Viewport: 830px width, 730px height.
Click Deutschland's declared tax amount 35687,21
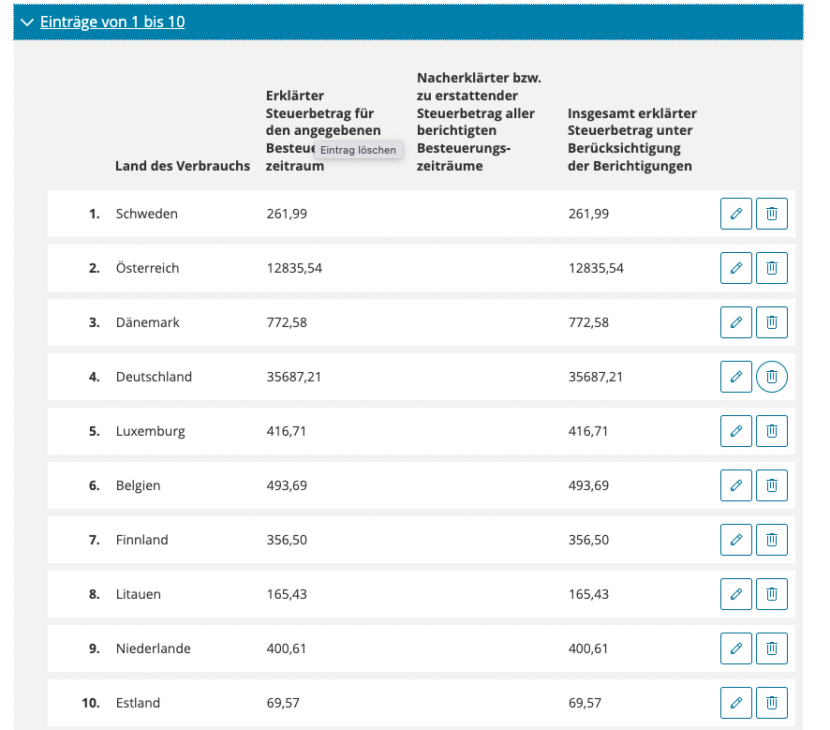293,377
